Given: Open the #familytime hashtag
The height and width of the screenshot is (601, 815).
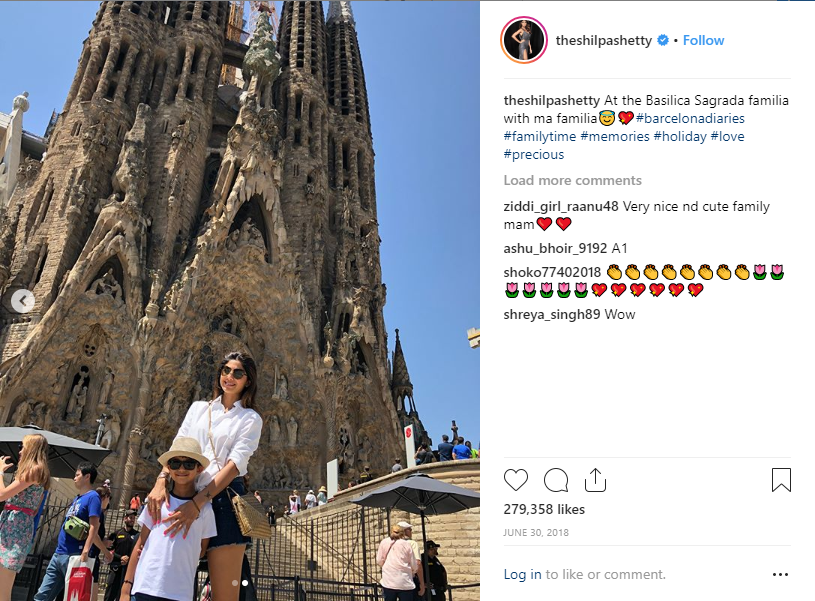Looking at the screenshot, I should [540, 136].
